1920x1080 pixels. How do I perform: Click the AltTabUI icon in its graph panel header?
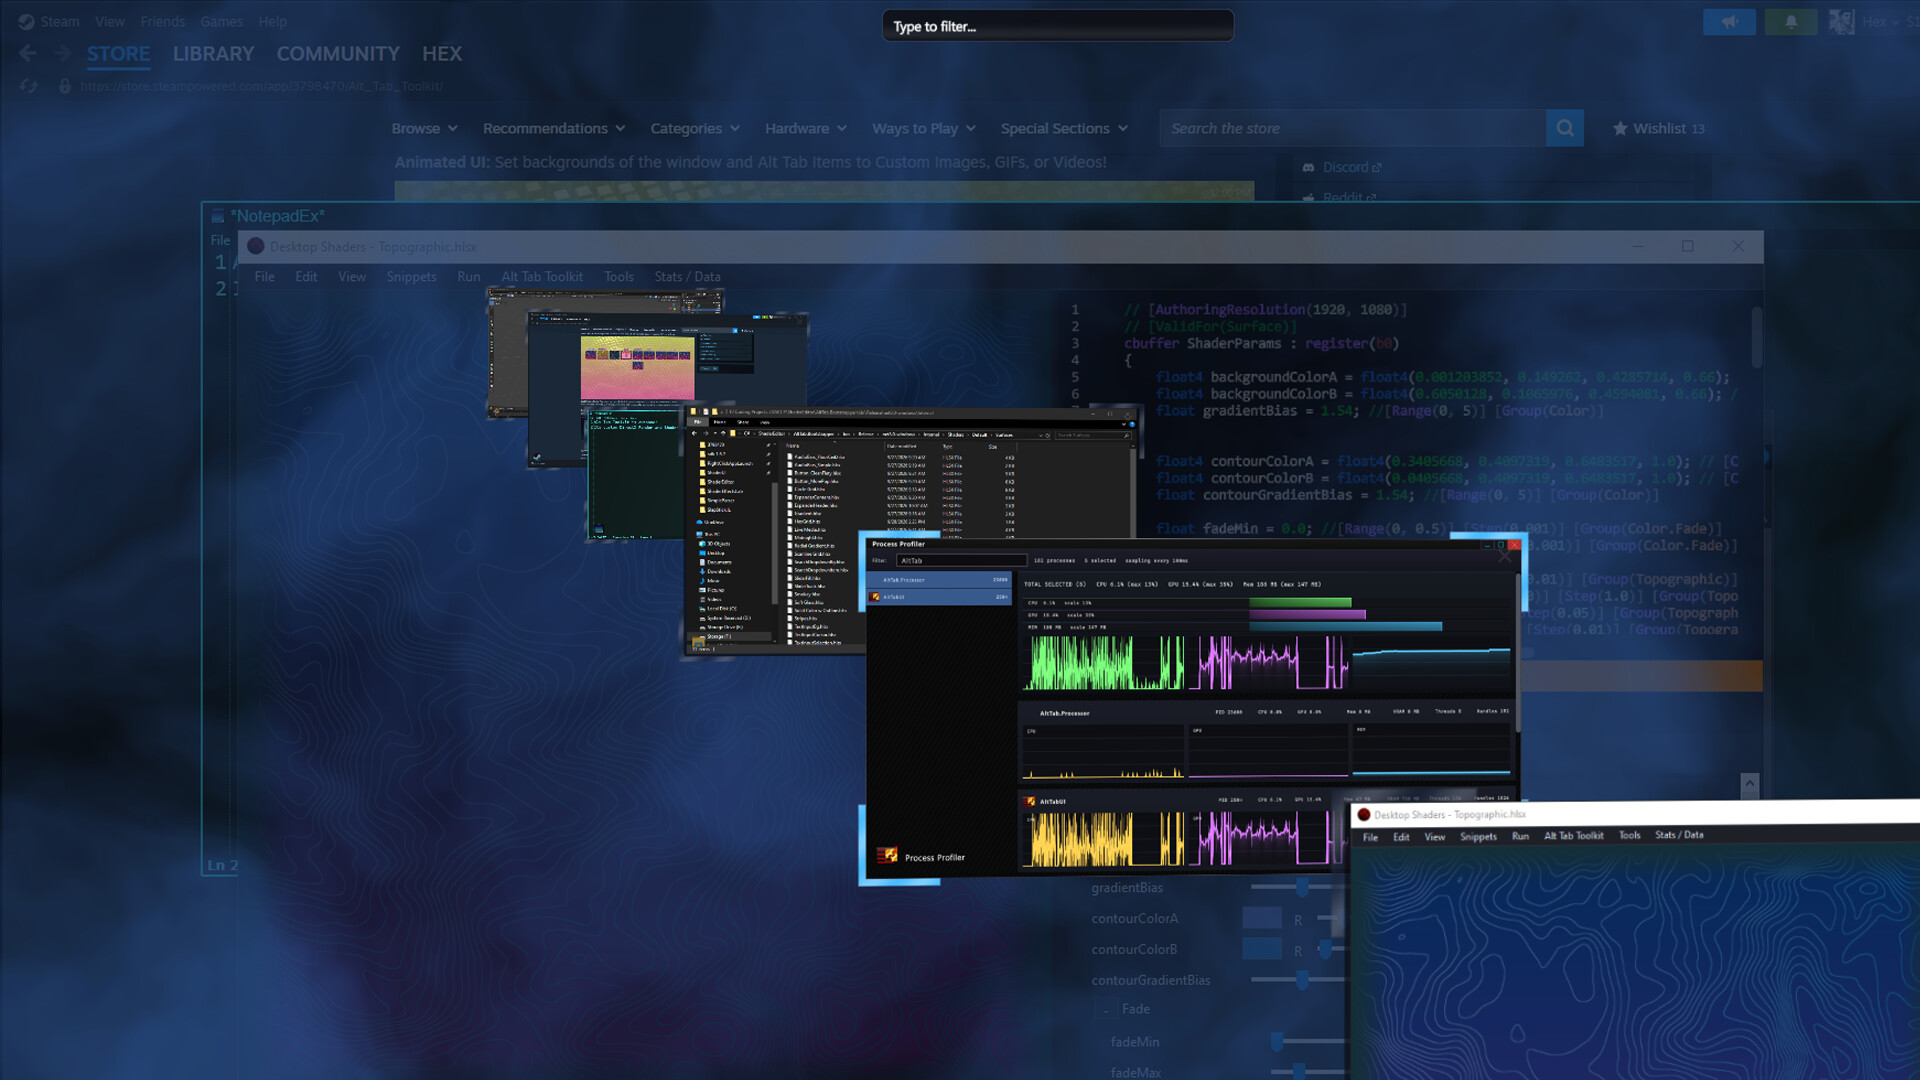(1030, 801)
